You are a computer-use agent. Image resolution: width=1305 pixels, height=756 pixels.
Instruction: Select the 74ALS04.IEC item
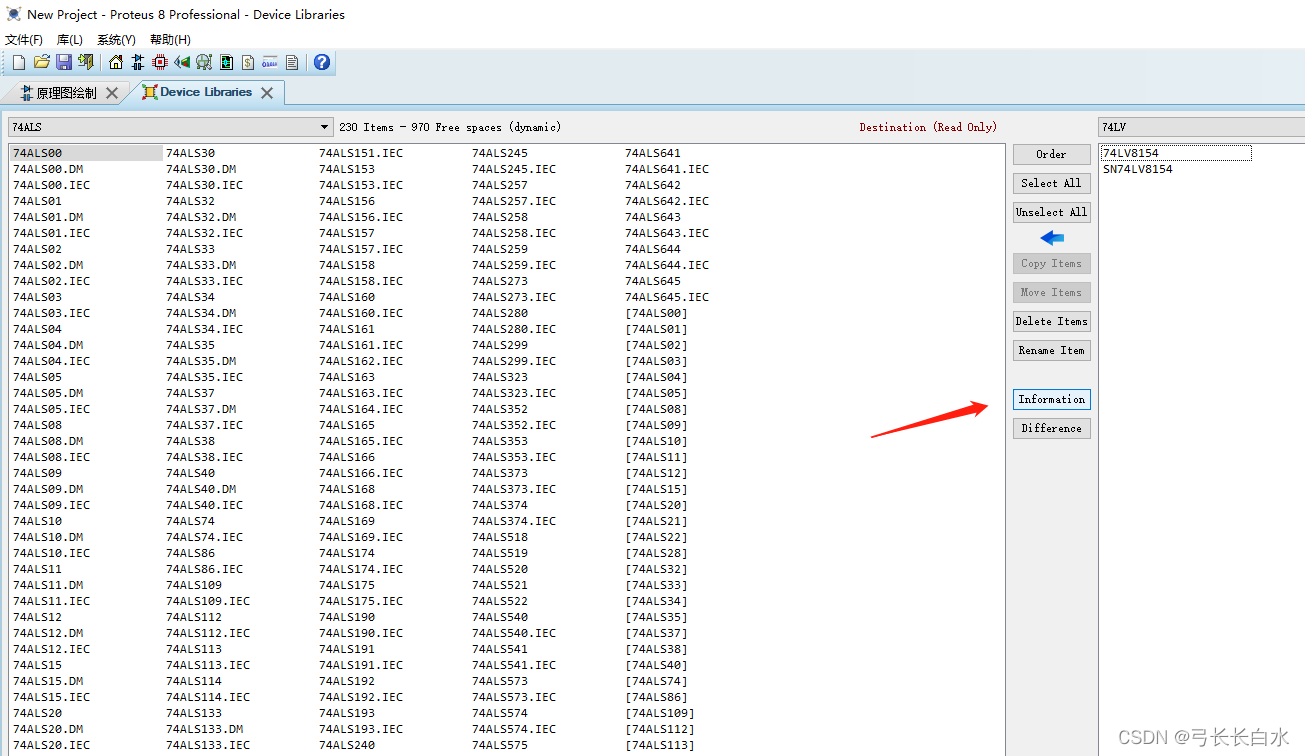click(51, 361)
